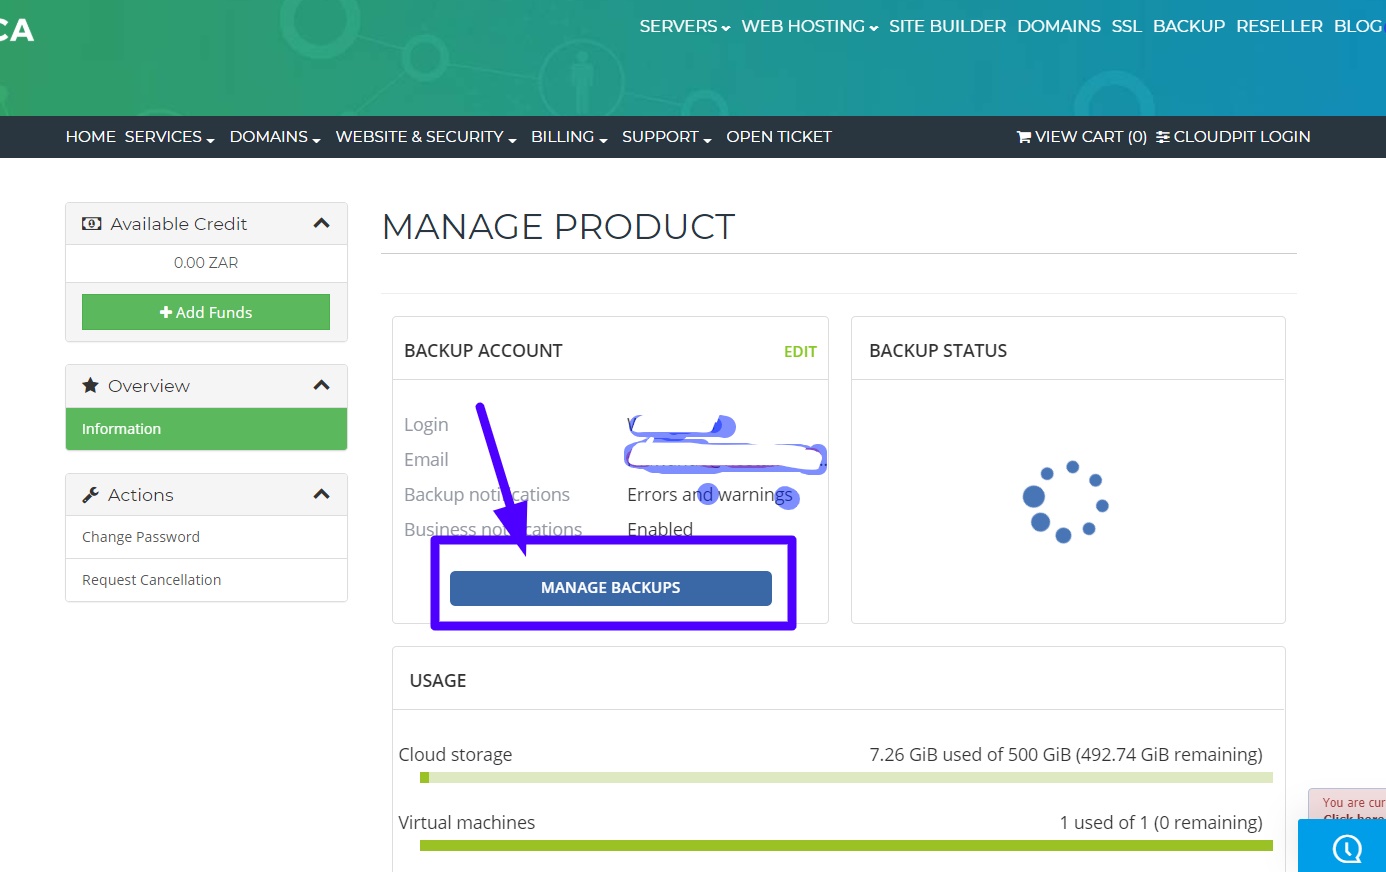Select Information in the Overview sidebar
The height and width of the screenshot is (872, 1386).
point(206,429)
